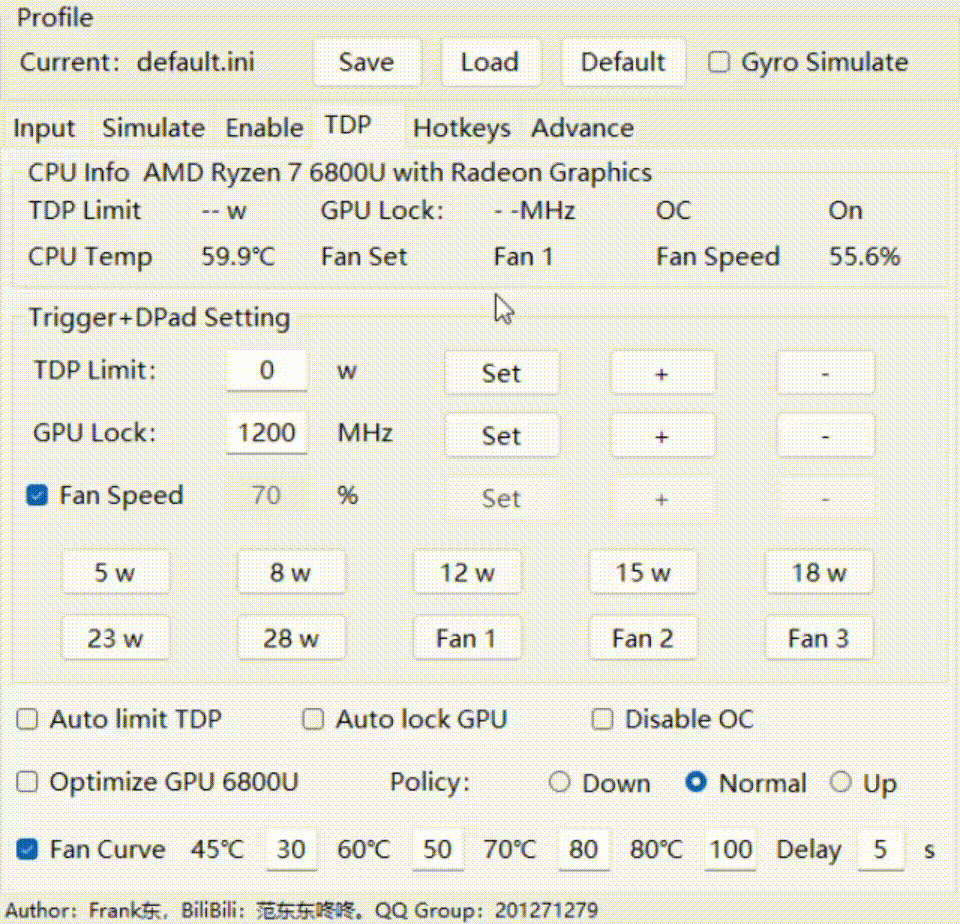
Task: Open the Hotkeys tab
Action: click(462, 128)
